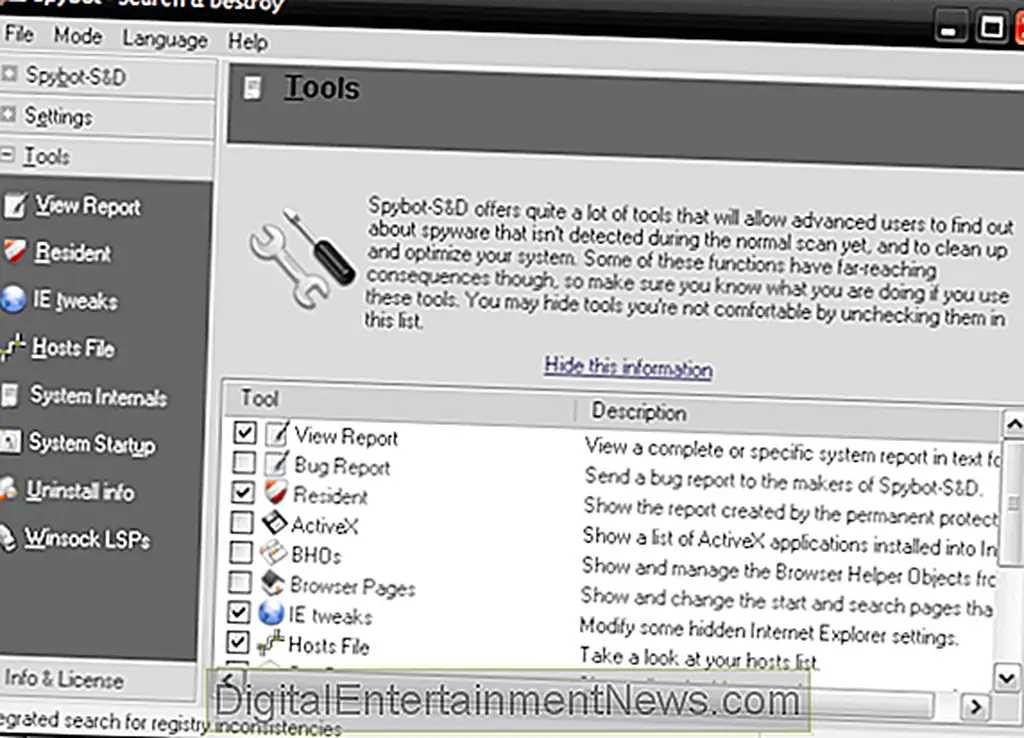The width and height of the screenshot is (1024, 738).
Task: Enable the BHOs checkbox
Action: (242, 553)
